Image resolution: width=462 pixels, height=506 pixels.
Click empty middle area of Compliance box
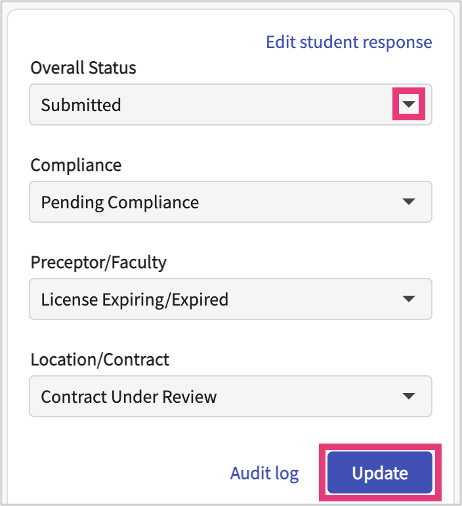pos(300,202)
